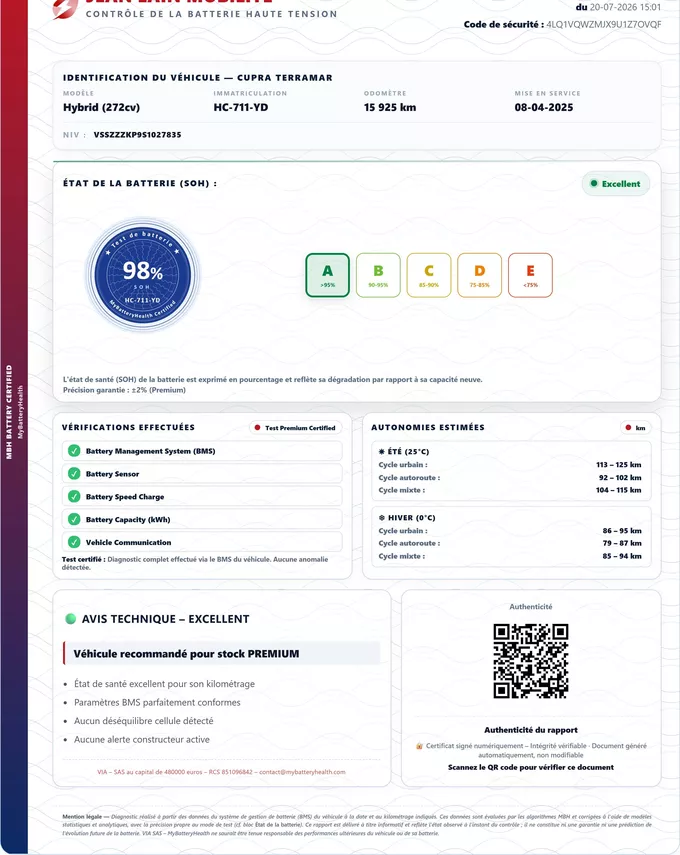Click the Vehicle Communication row label

[x=128, y=543]
